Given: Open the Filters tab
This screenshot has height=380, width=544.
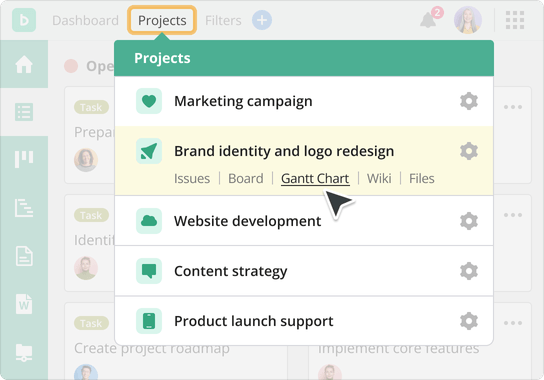Looking at the screenshot, I should tap(223, 20).
